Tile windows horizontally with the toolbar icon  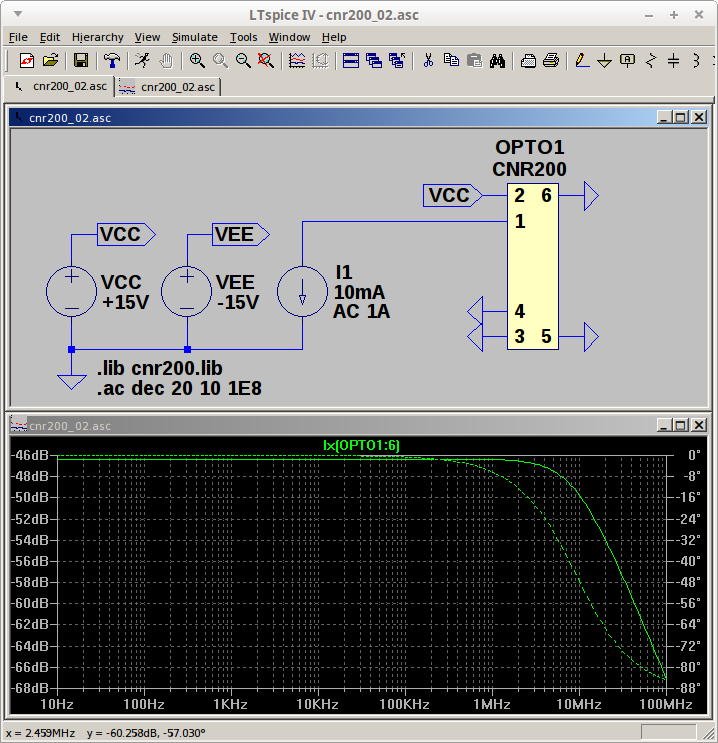tap(351, 61)
